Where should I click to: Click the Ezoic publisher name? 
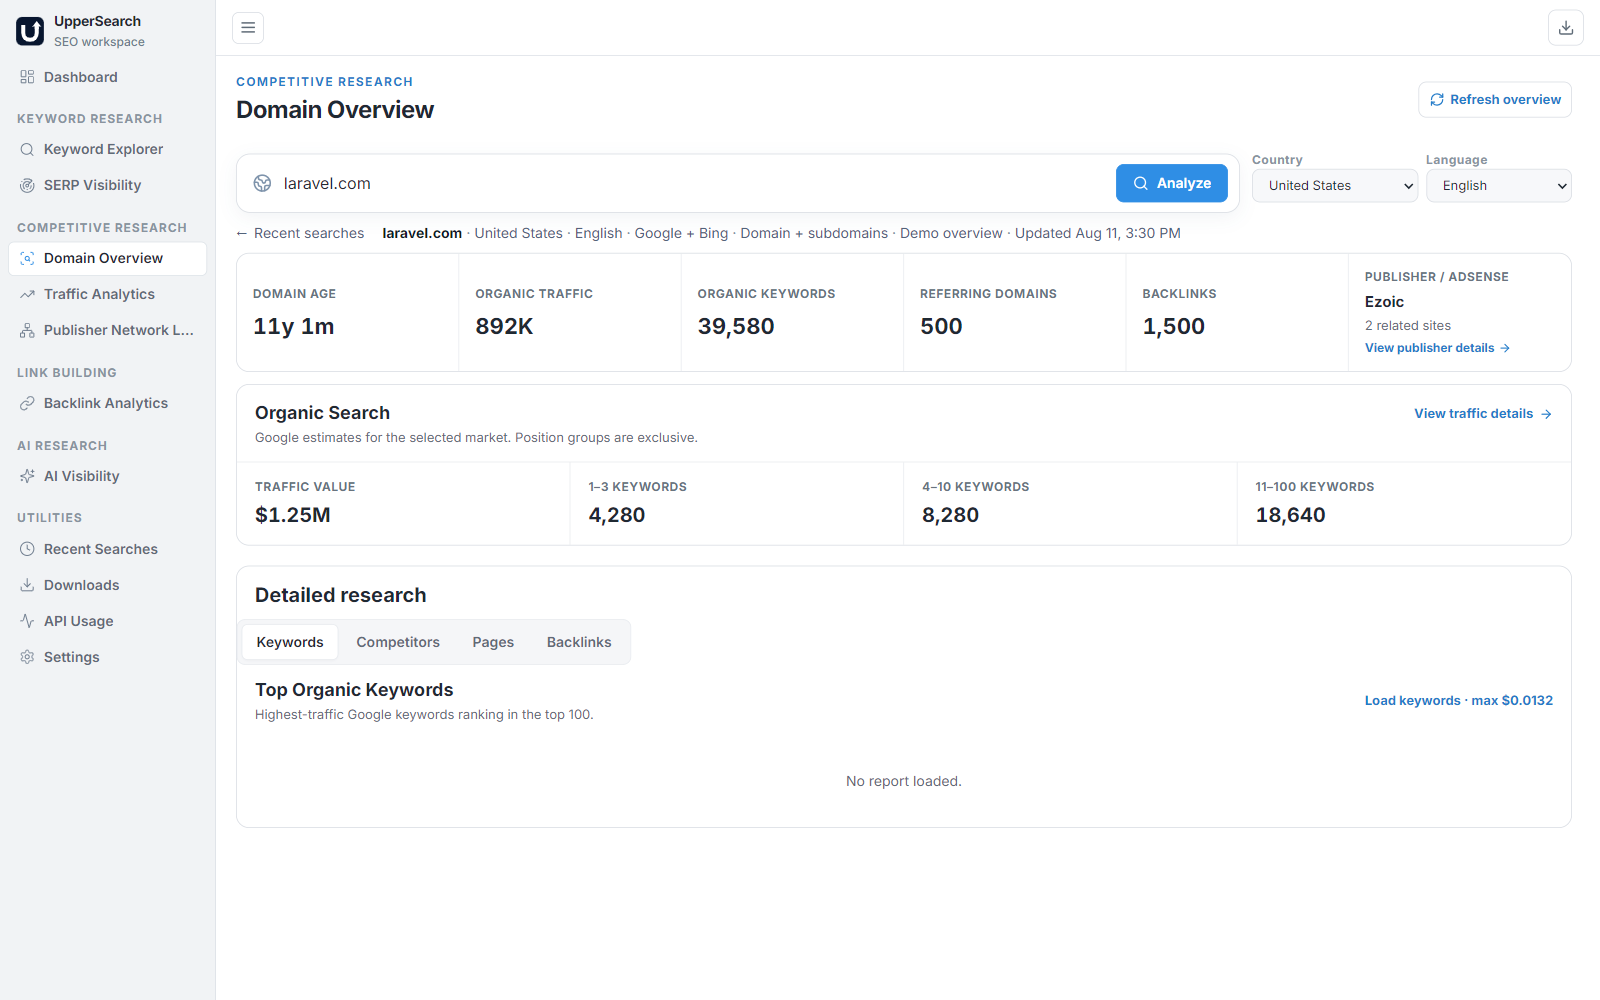coord(1384,302)
